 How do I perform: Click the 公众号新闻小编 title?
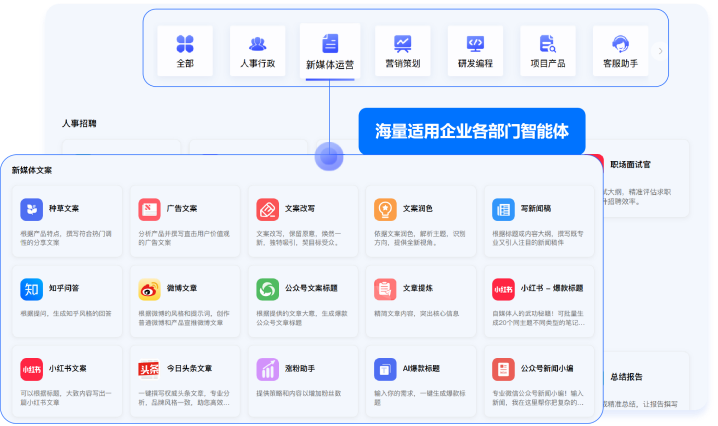(547, 368)
